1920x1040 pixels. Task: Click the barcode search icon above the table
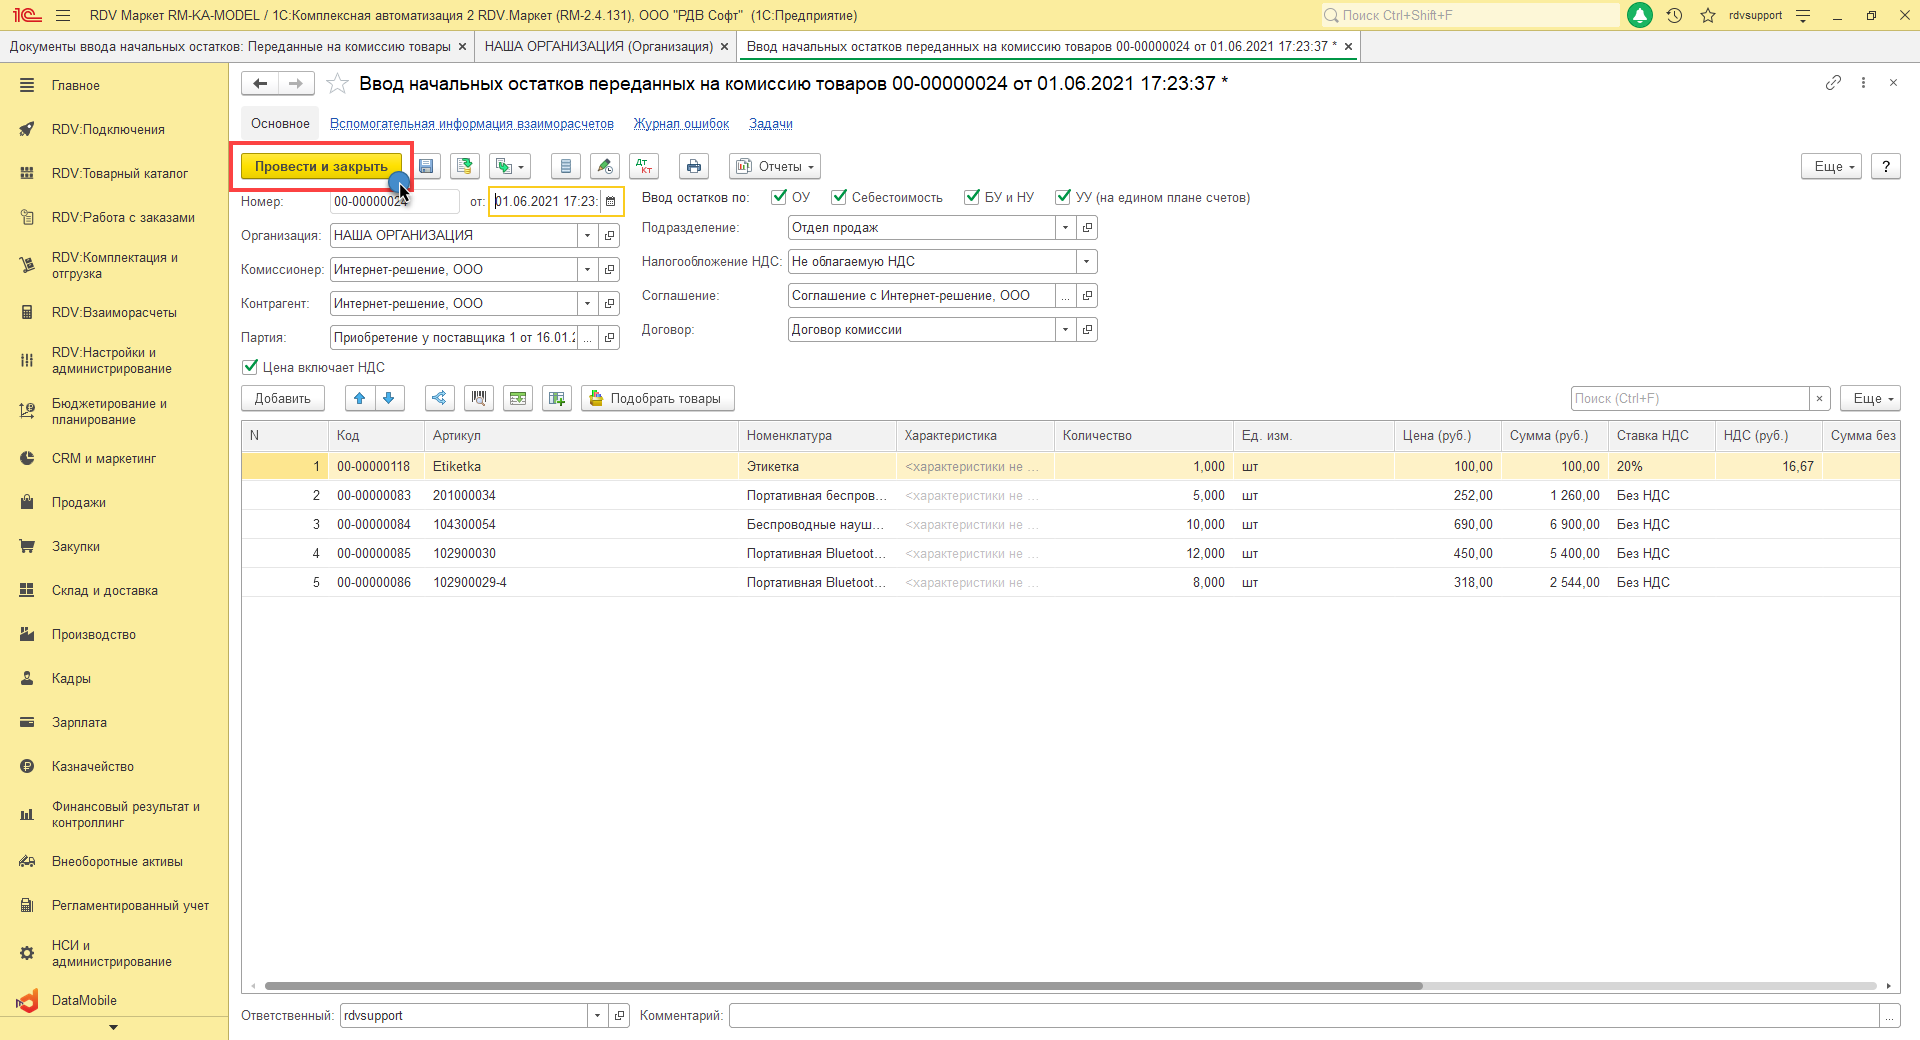coord(479,399)
